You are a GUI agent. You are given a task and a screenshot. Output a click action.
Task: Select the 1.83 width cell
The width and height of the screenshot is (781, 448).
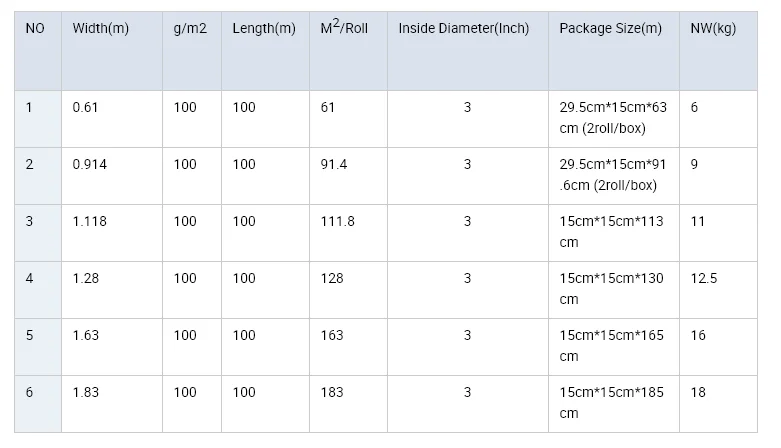coord(86,393)
